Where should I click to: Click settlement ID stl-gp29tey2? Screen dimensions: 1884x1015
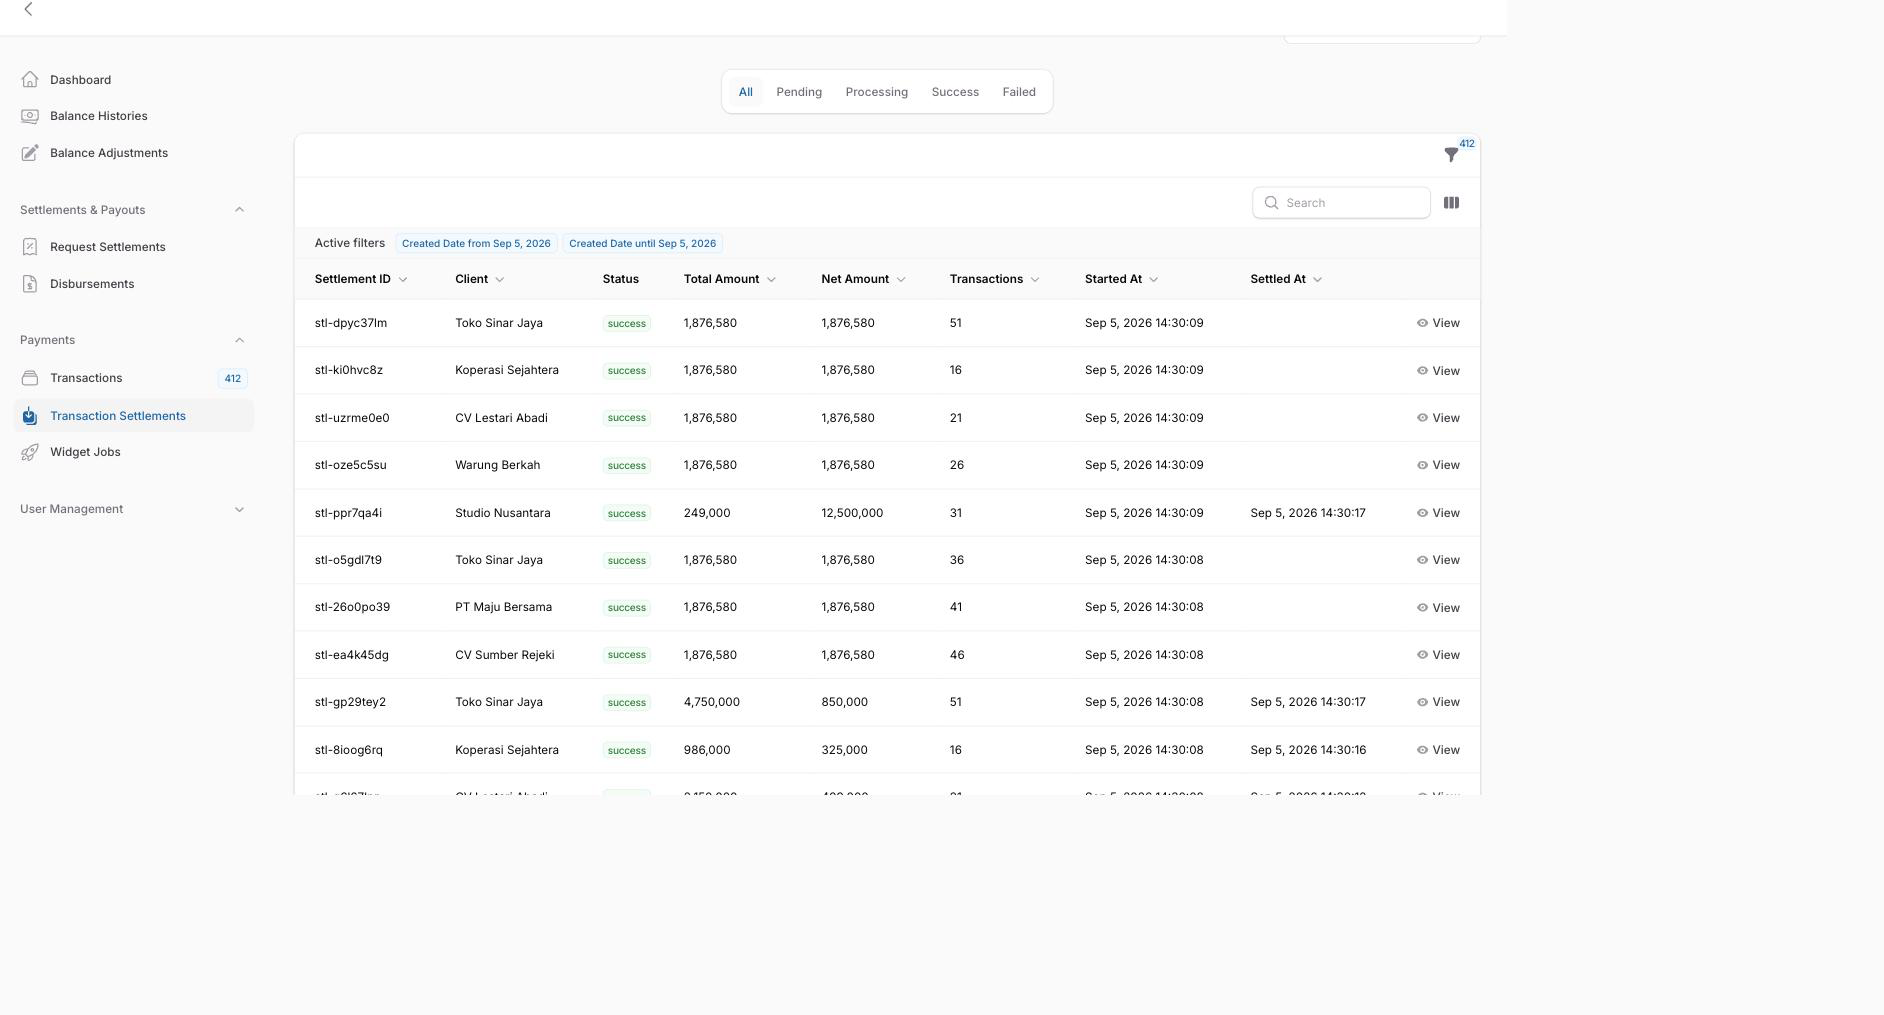[x=350, y=702]
